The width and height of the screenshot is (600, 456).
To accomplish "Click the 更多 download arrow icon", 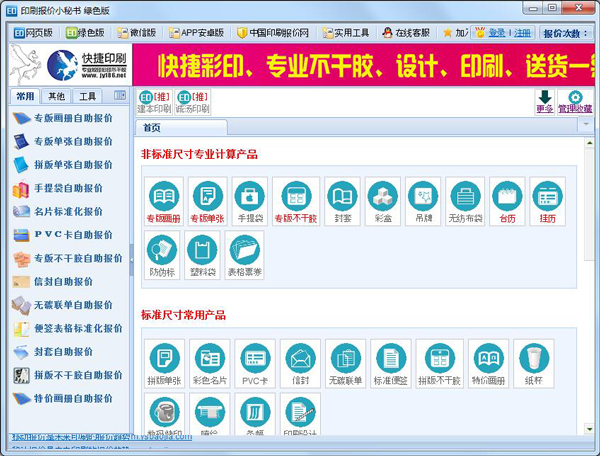I will coord(544,101).
